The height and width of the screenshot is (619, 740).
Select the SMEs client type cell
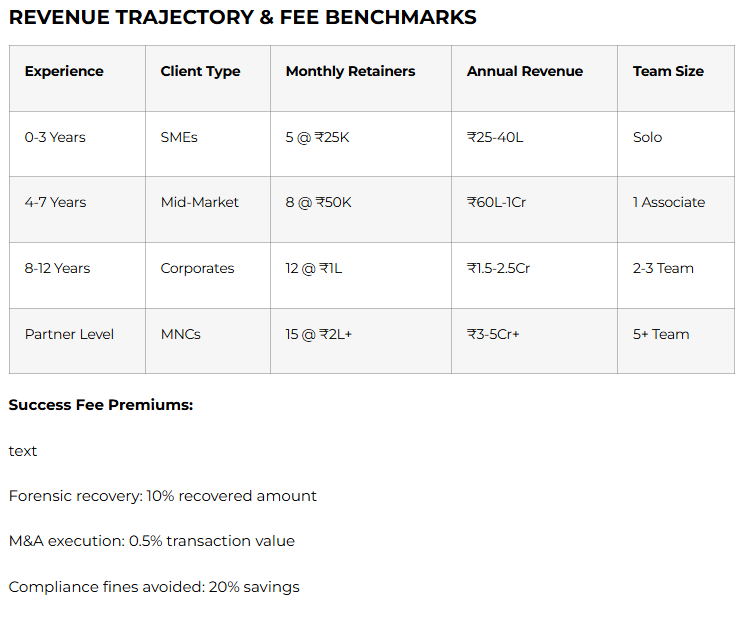pyautogui.click(x=179, y=137)
